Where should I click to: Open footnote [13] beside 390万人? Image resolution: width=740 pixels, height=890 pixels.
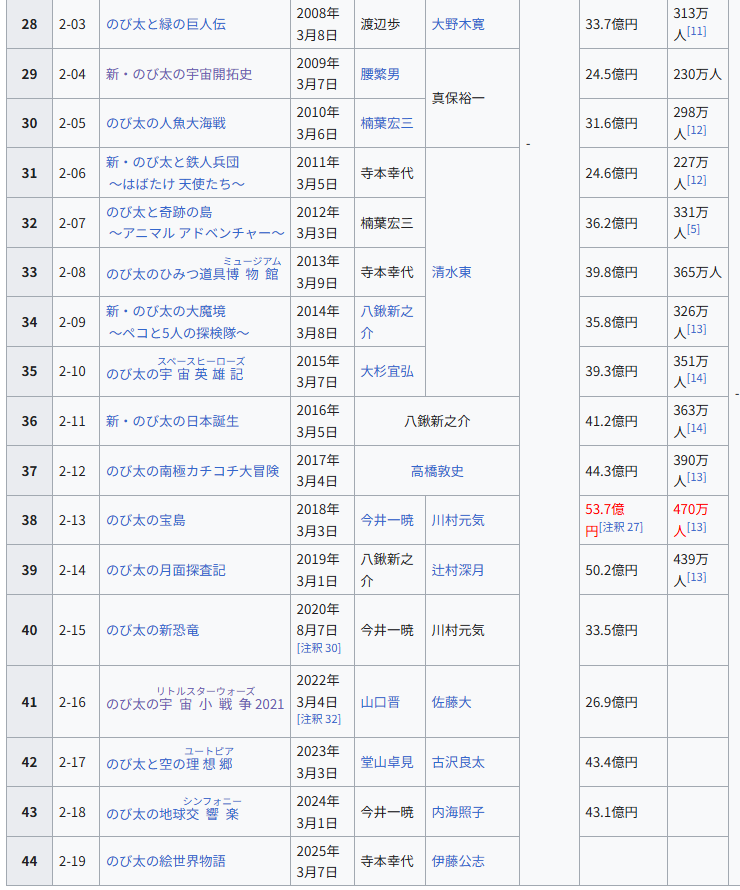696,477
